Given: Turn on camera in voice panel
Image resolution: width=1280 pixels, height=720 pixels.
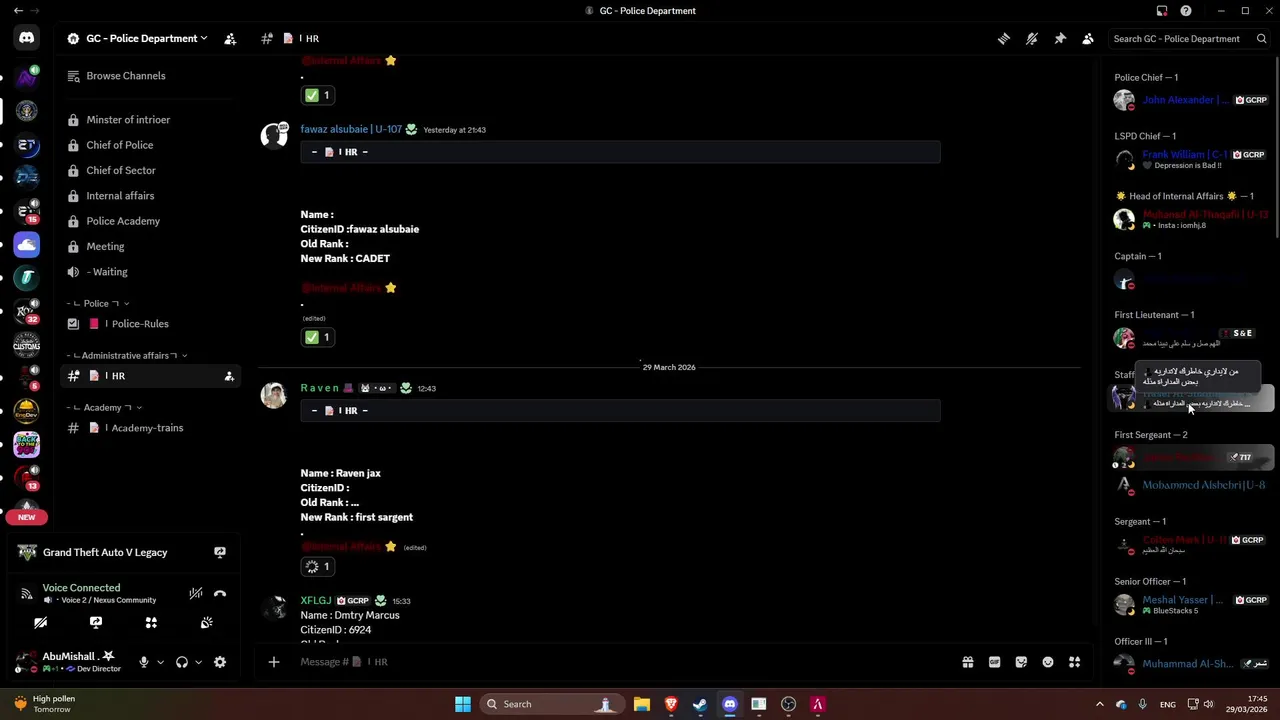Looking at the screenshot, I should coord(41,623).
